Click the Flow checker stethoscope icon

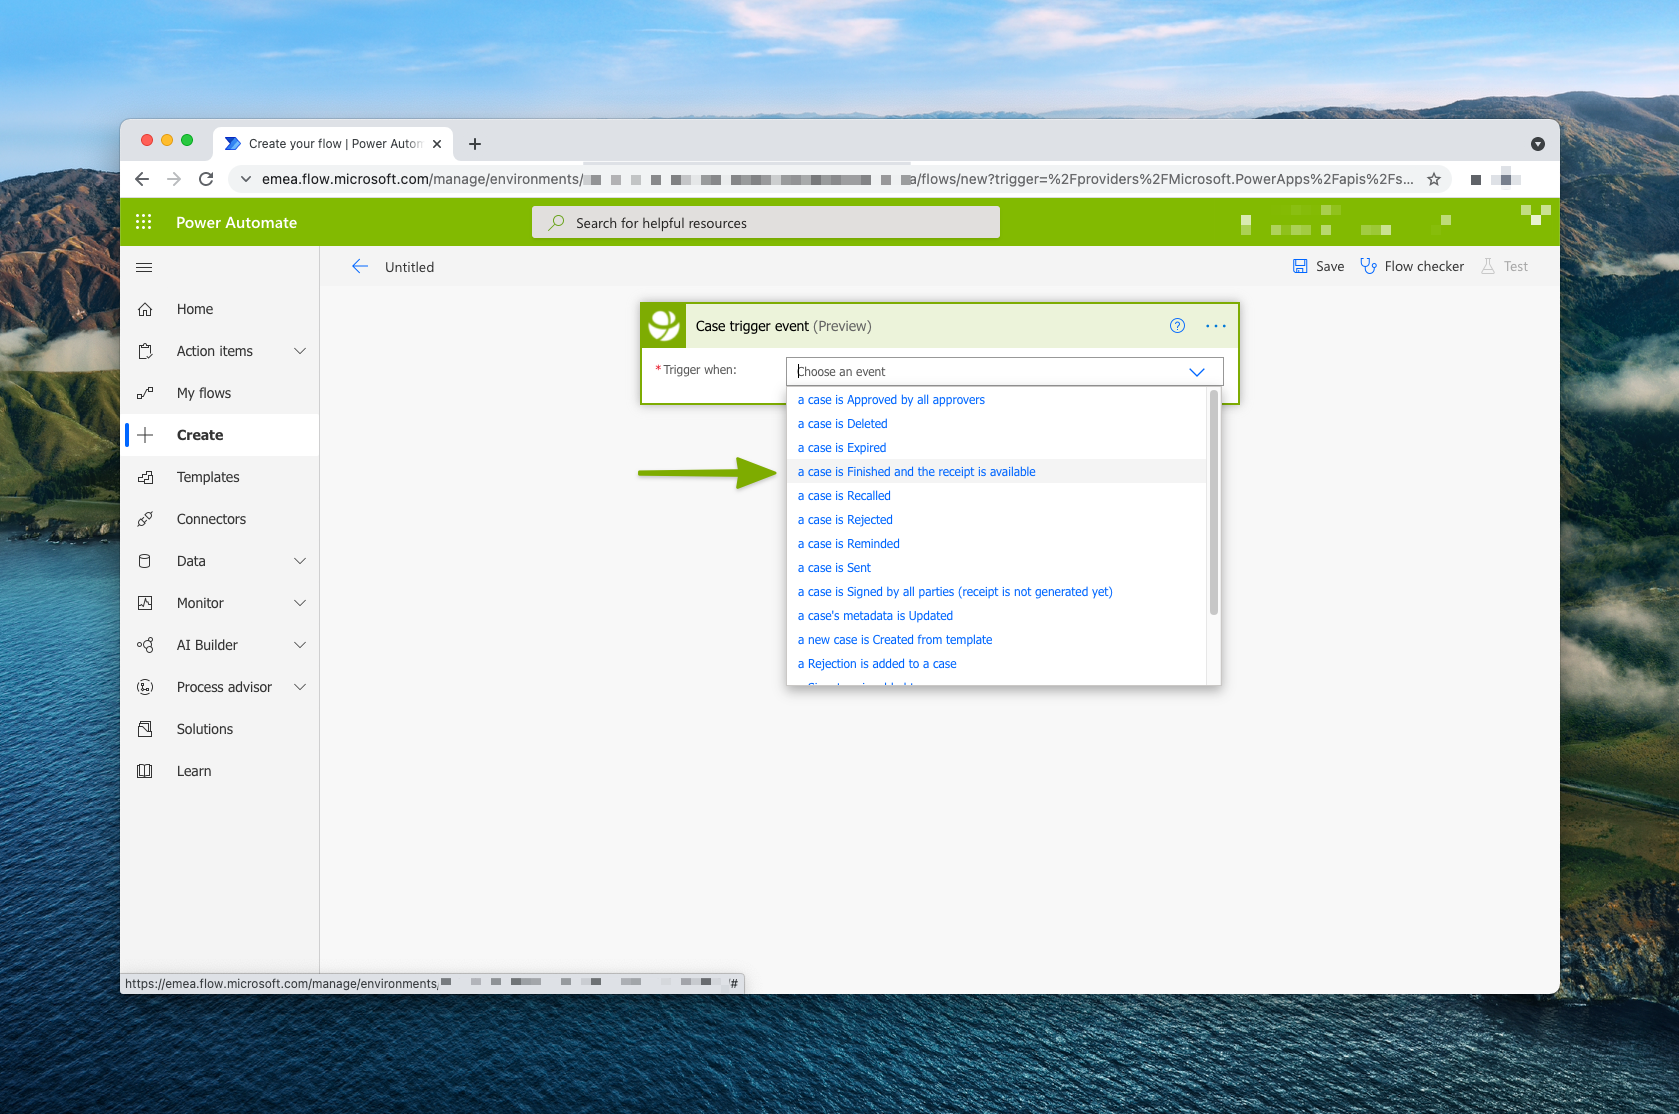[x=1368, y=266]
